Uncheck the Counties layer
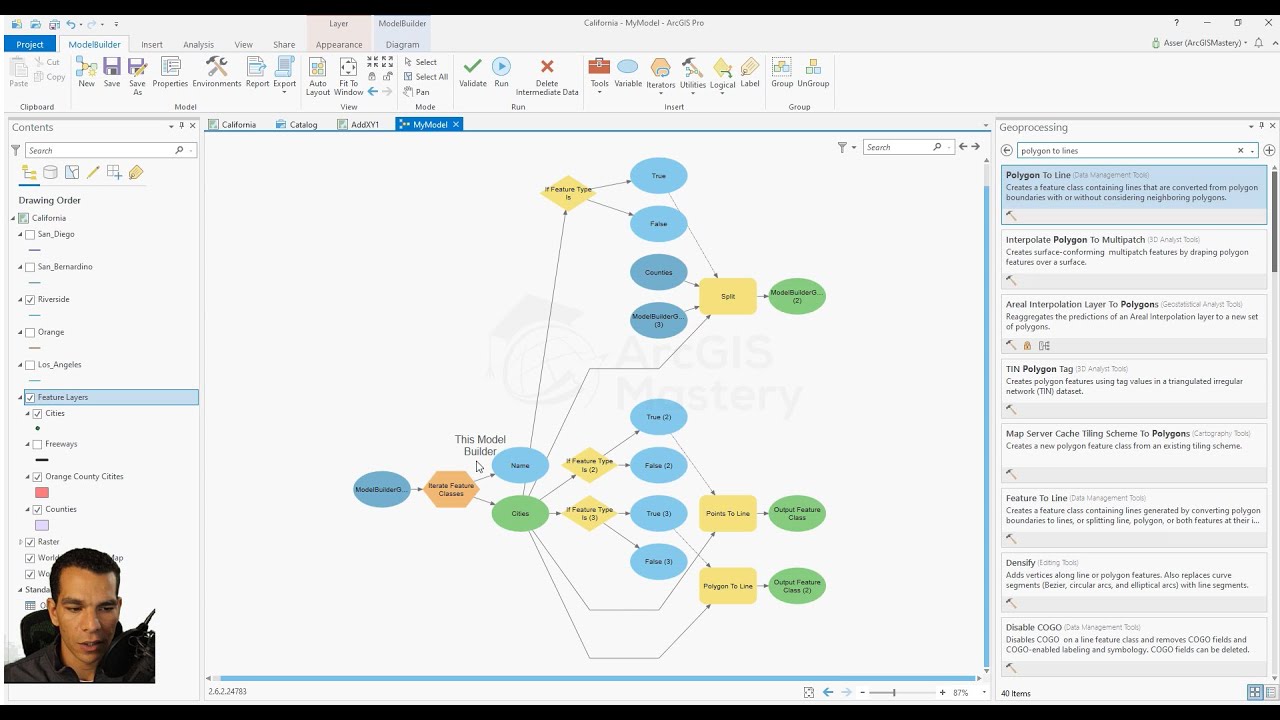The height and width of the screenshot is (720, 1280). 38,509
